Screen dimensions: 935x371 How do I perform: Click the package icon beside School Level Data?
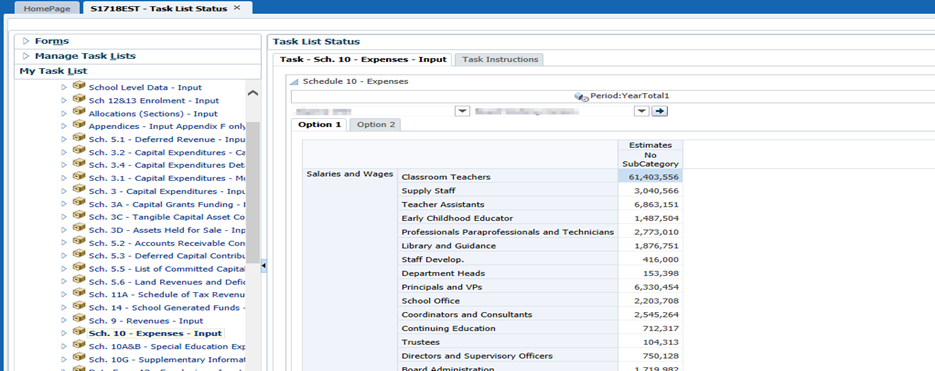(x=79, y=86)
